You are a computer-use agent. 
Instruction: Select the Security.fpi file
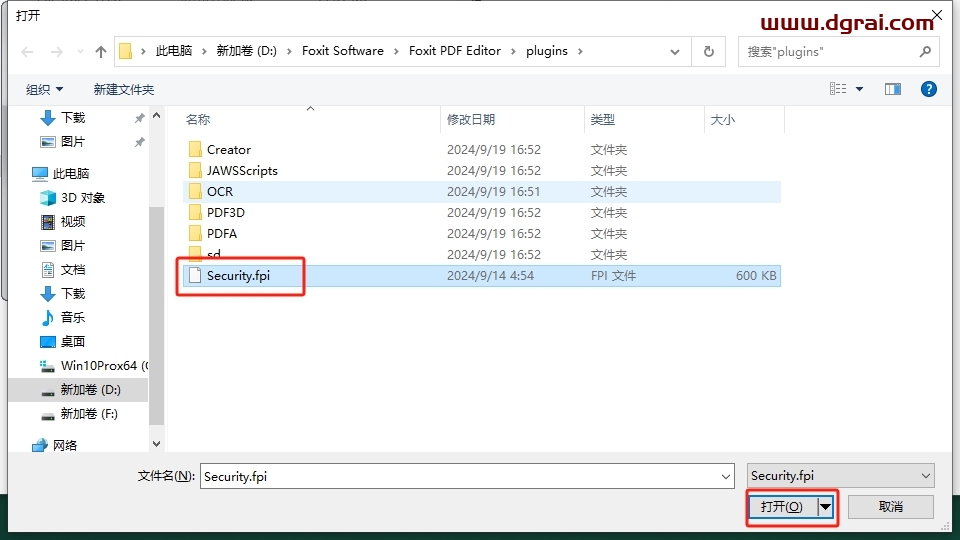[x=238, y=276]
